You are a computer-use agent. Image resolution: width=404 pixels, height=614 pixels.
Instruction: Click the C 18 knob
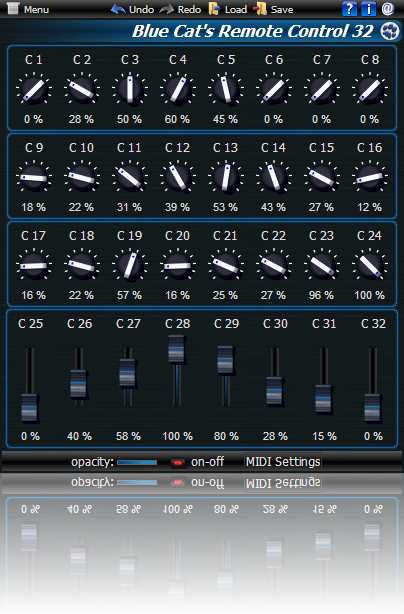[82, 266]
